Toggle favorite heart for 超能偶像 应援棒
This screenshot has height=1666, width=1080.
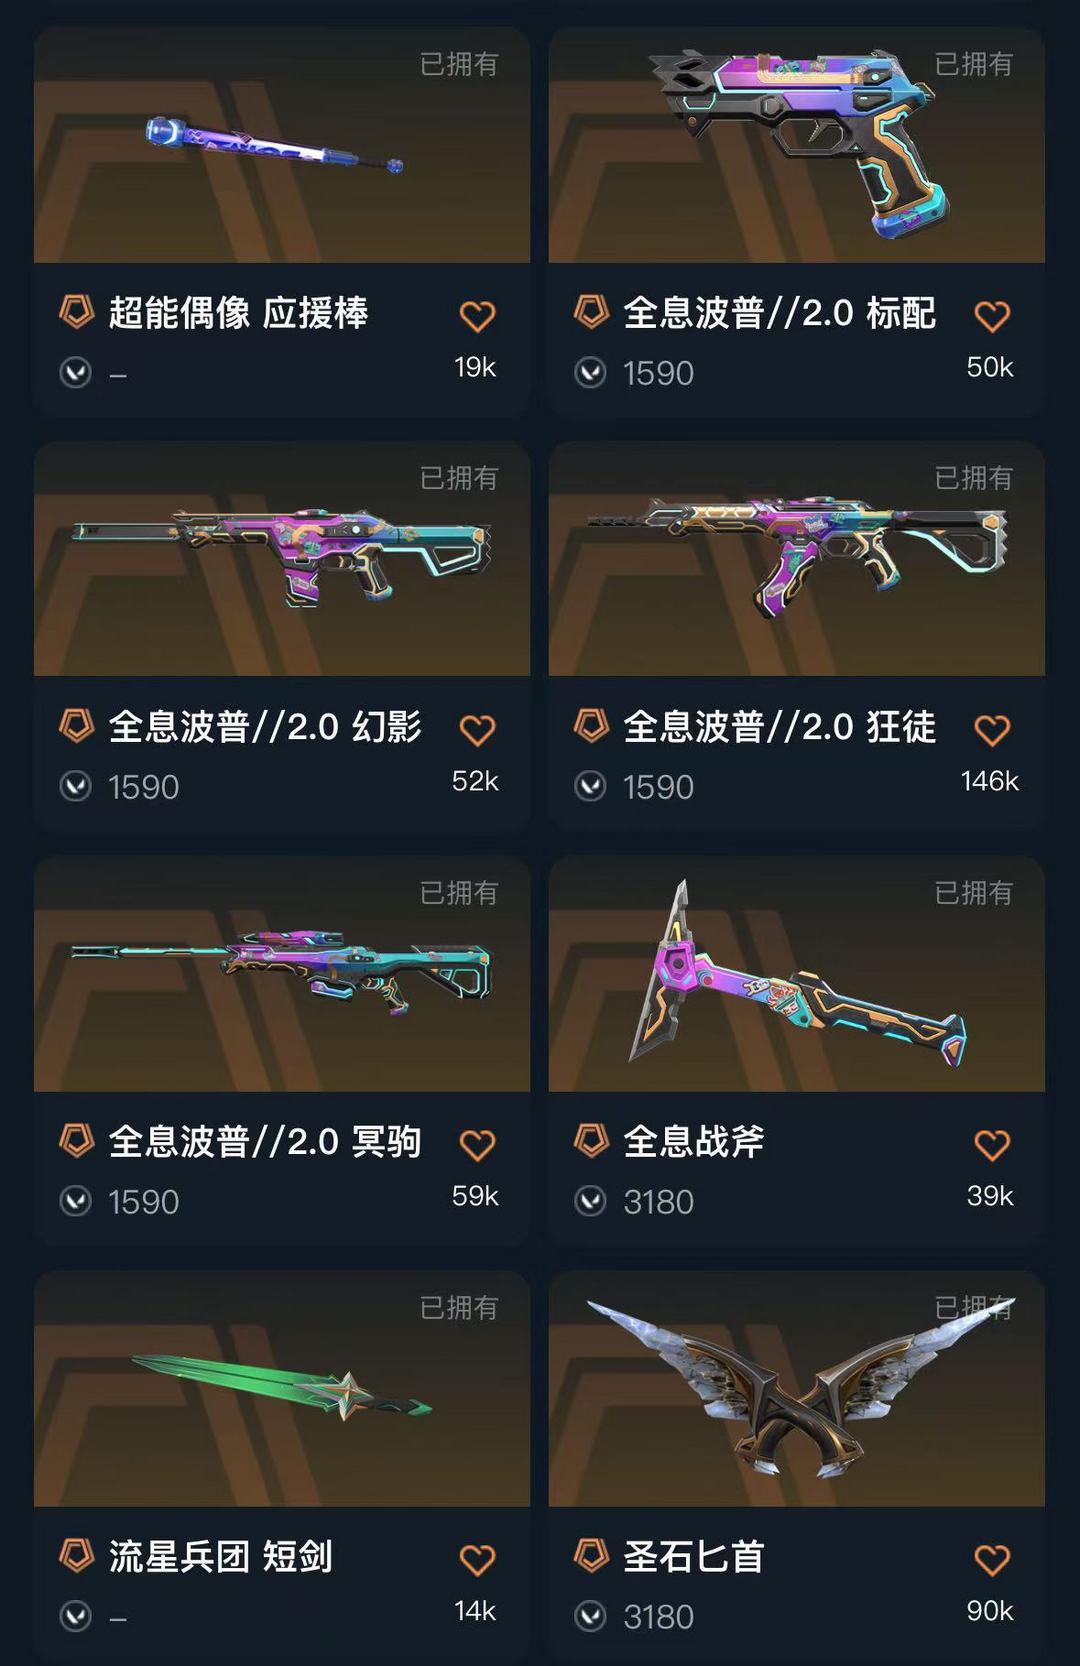tap(477, 316)
